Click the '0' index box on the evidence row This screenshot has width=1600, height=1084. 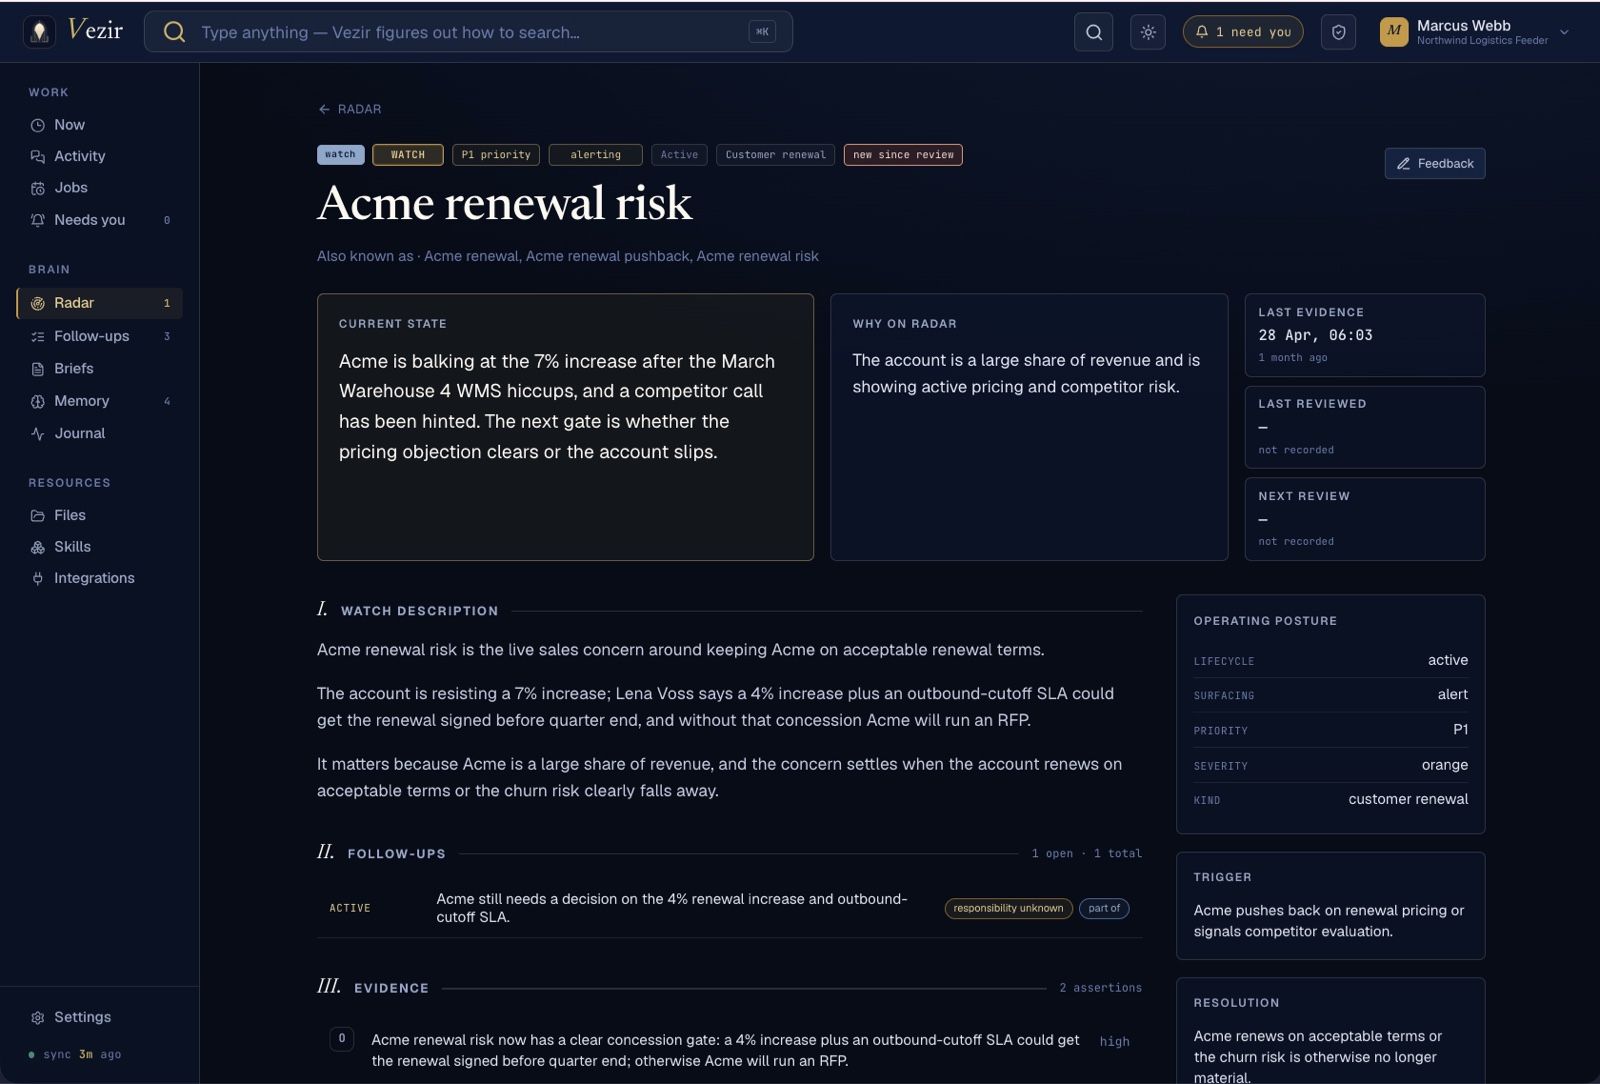pyautogui.click(x=341, y=1039)
